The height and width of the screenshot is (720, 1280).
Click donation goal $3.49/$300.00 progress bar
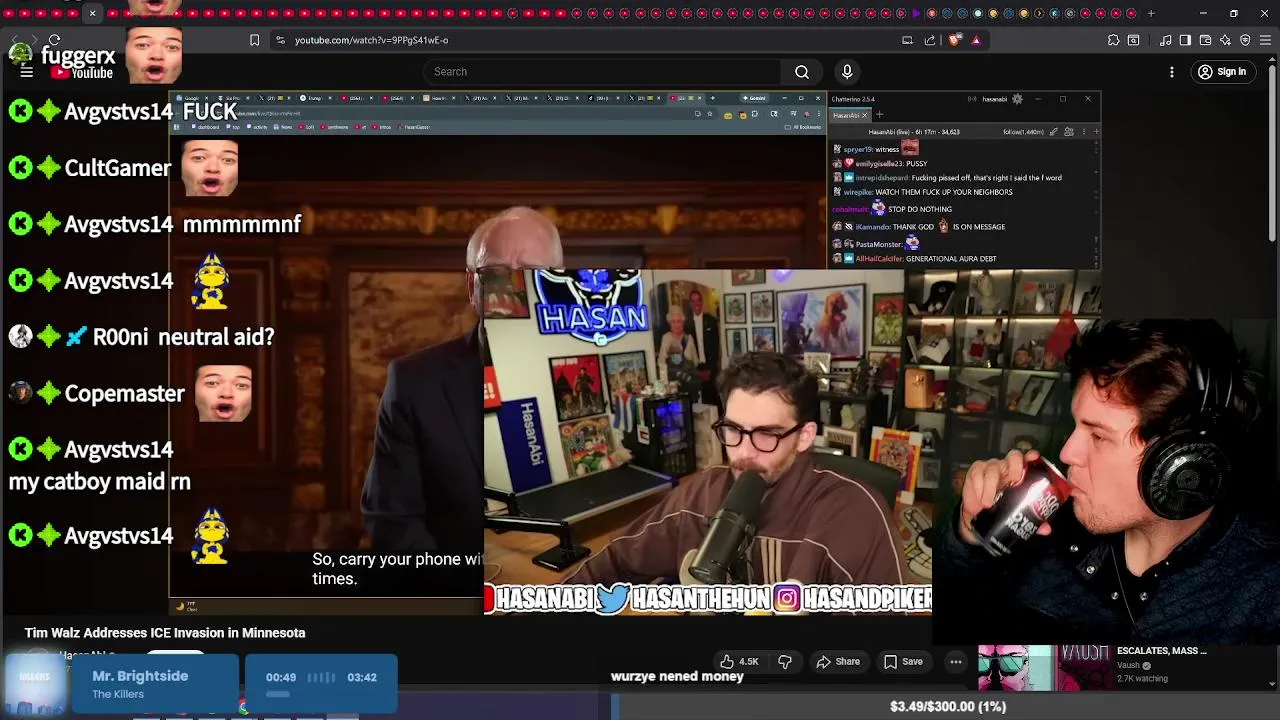(x=947, y=706)
